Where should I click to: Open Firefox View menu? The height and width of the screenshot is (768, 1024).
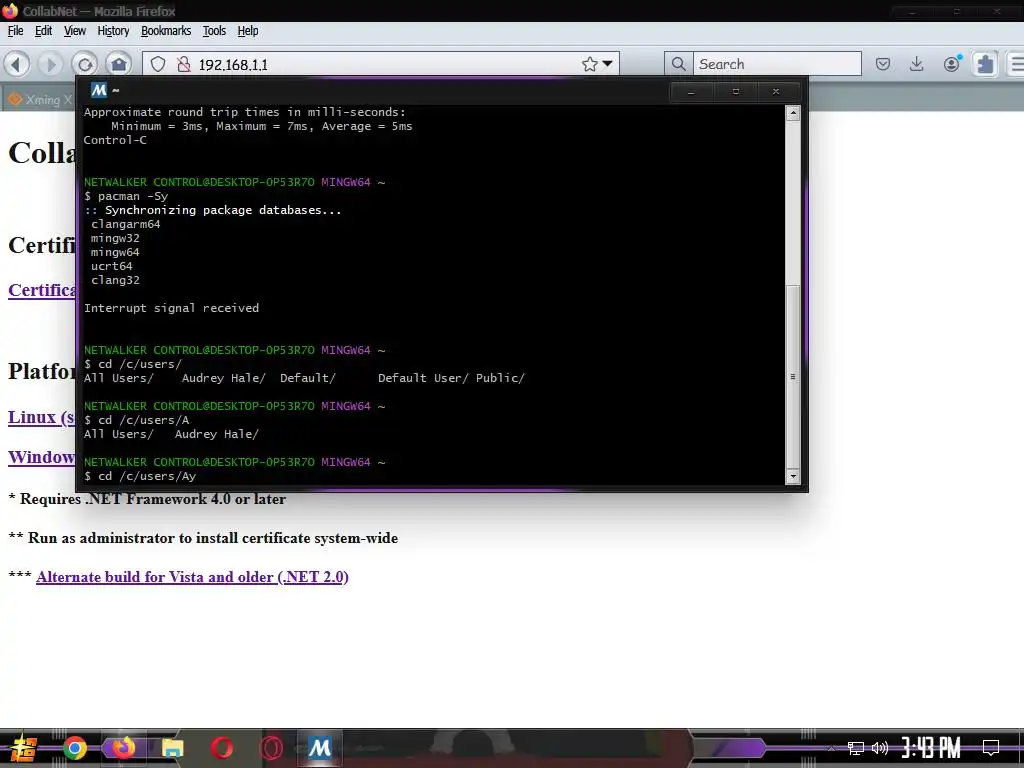pyautogui.click(x=74, y=31)
